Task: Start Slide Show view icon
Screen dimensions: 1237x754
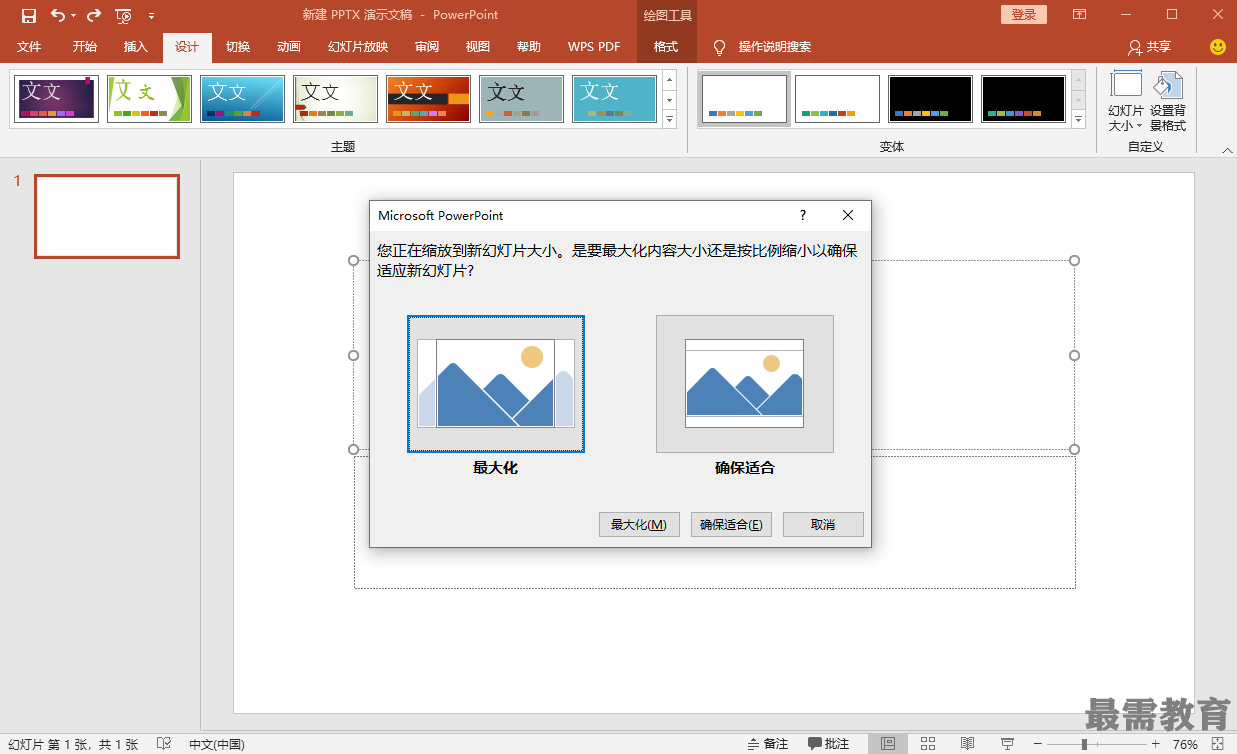Action: 1007,744
